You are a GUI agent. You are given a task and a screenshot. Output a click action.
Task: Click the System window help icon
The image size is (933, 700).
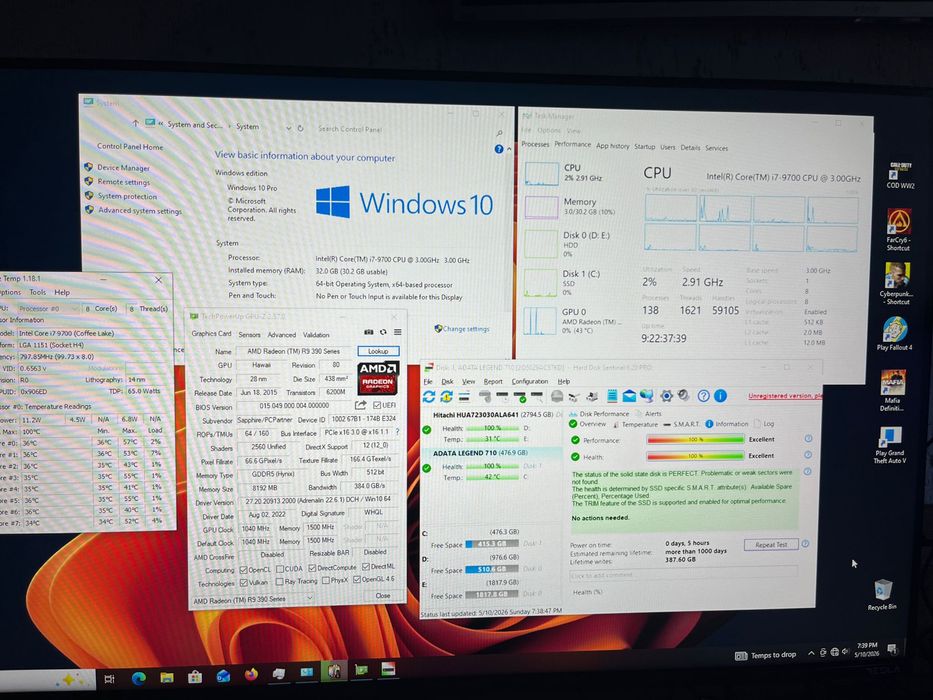click(x=499, y=149)
